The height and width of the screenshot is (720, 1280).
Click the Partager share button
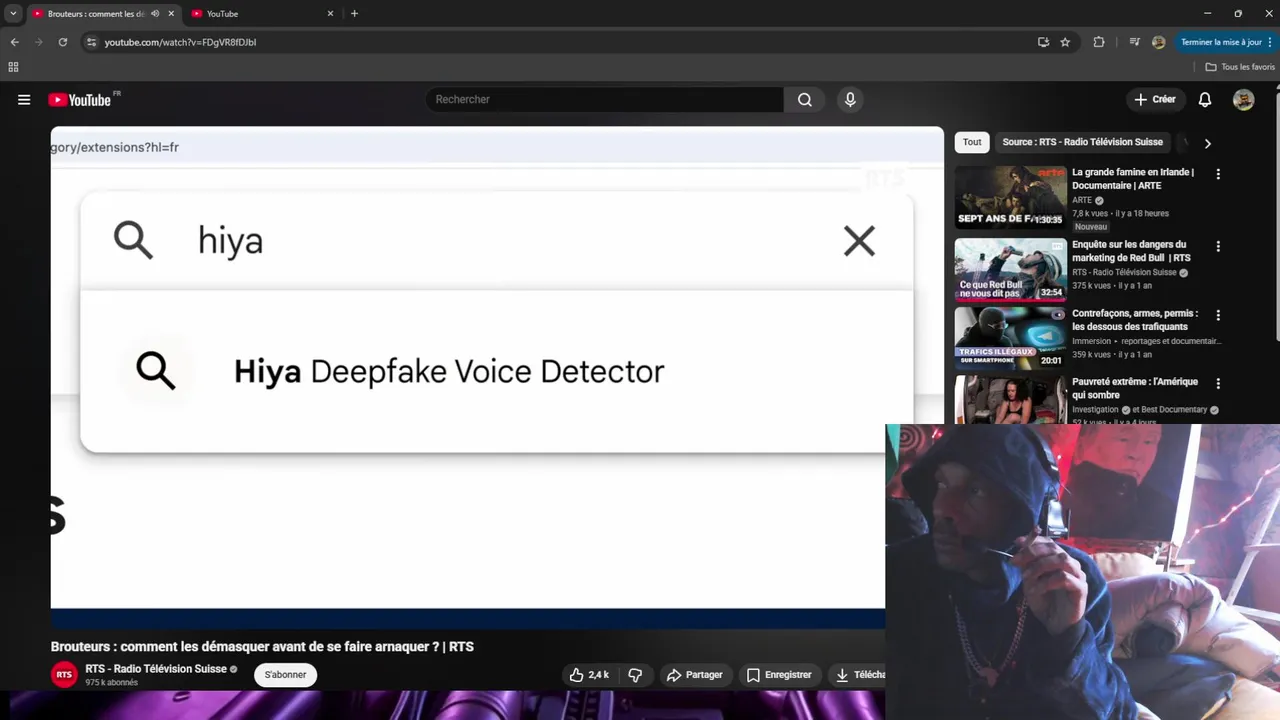(695, 675)
